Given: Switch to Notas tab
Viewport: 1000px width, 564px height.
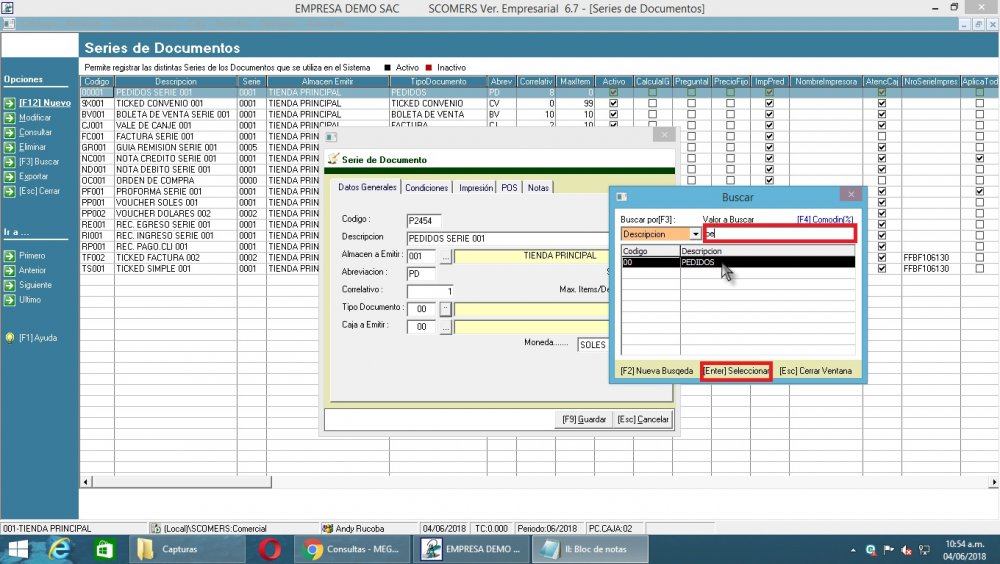Looking at the screenshot, I should pos(538,188).
